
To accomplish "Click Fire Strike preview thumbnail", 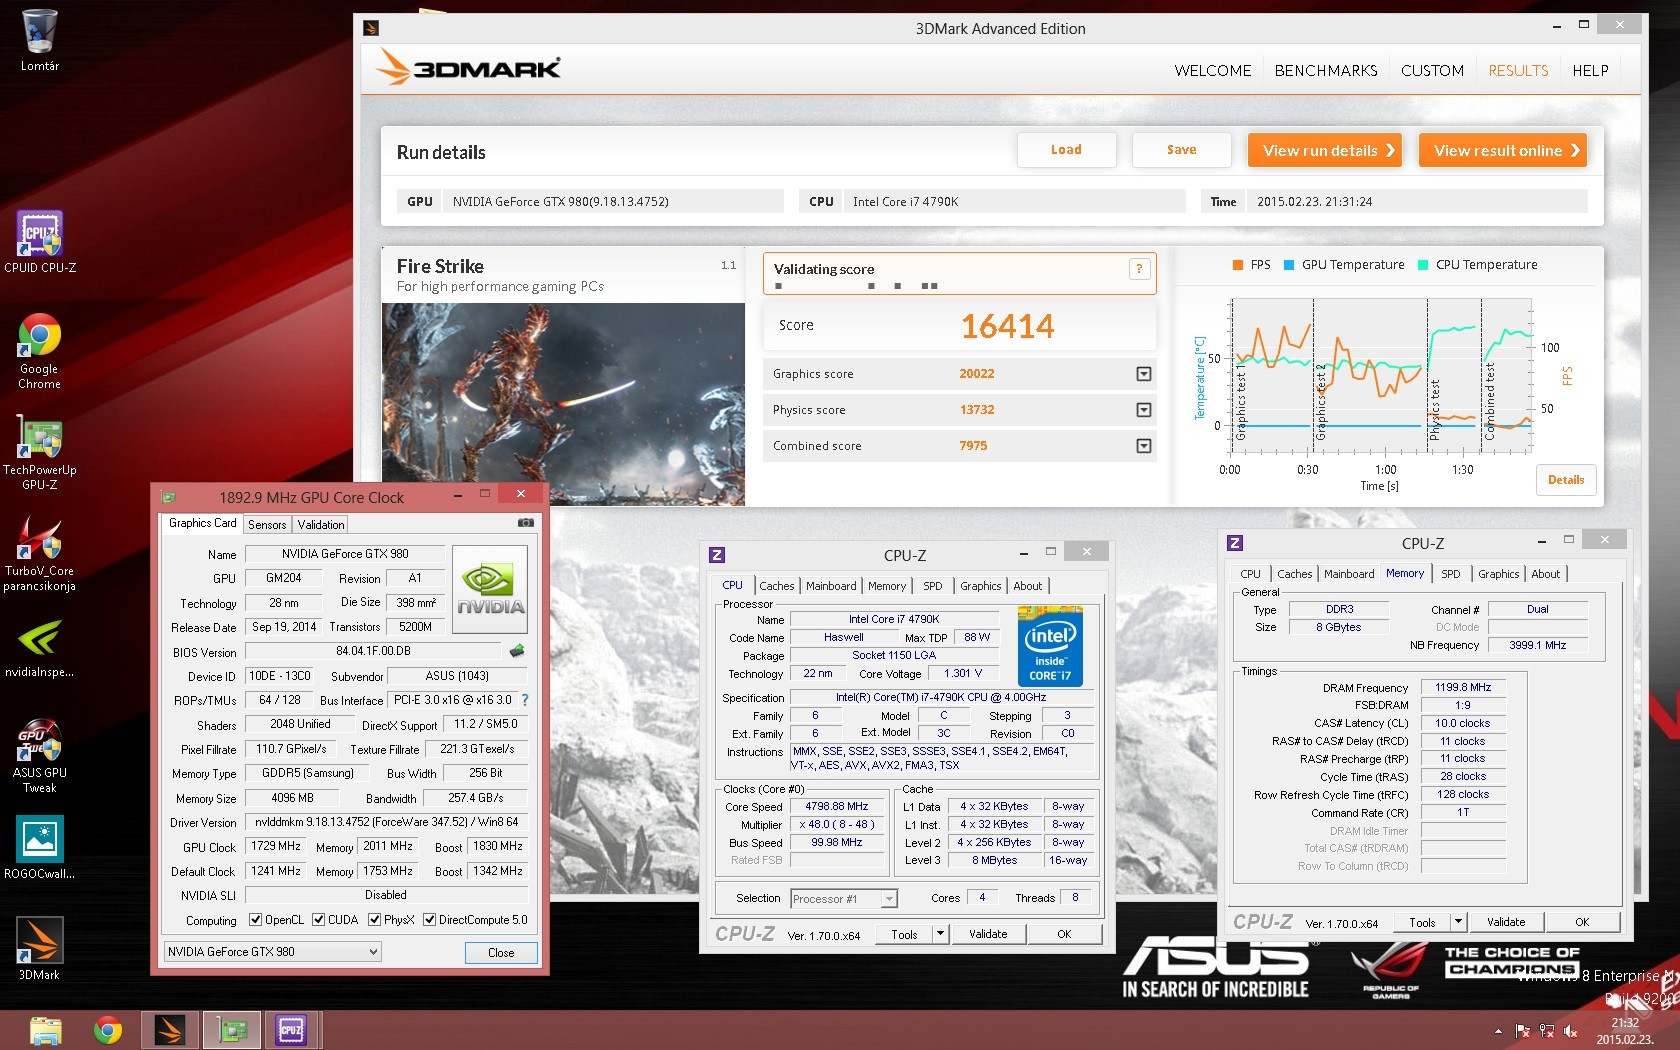I will point(563,404).
